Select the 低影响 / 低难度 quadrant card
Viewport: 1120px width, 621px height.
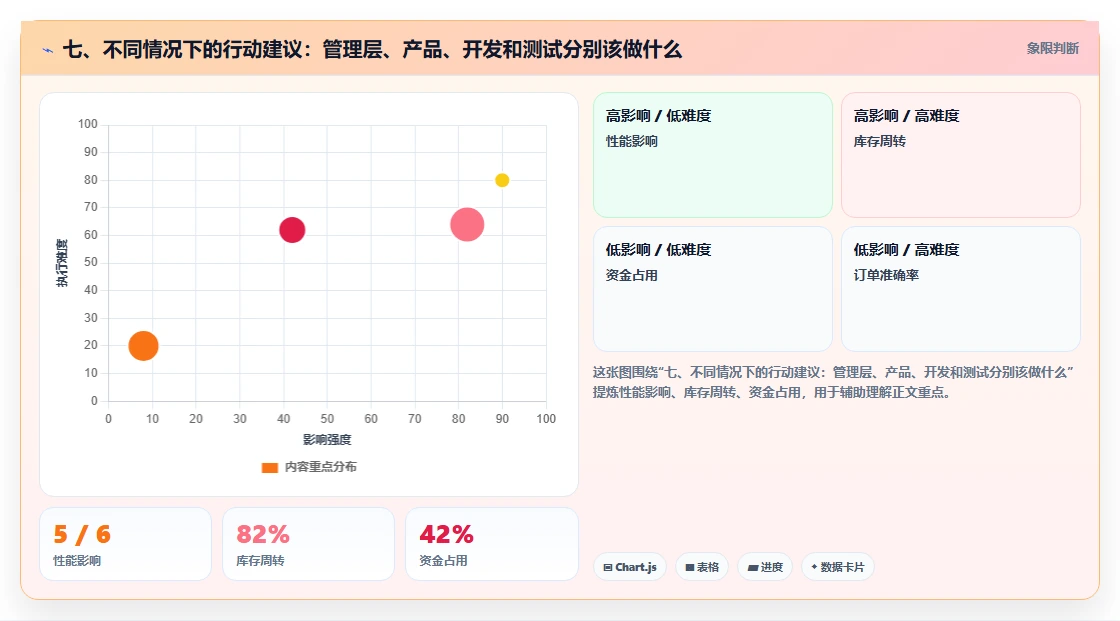[713, 289]
